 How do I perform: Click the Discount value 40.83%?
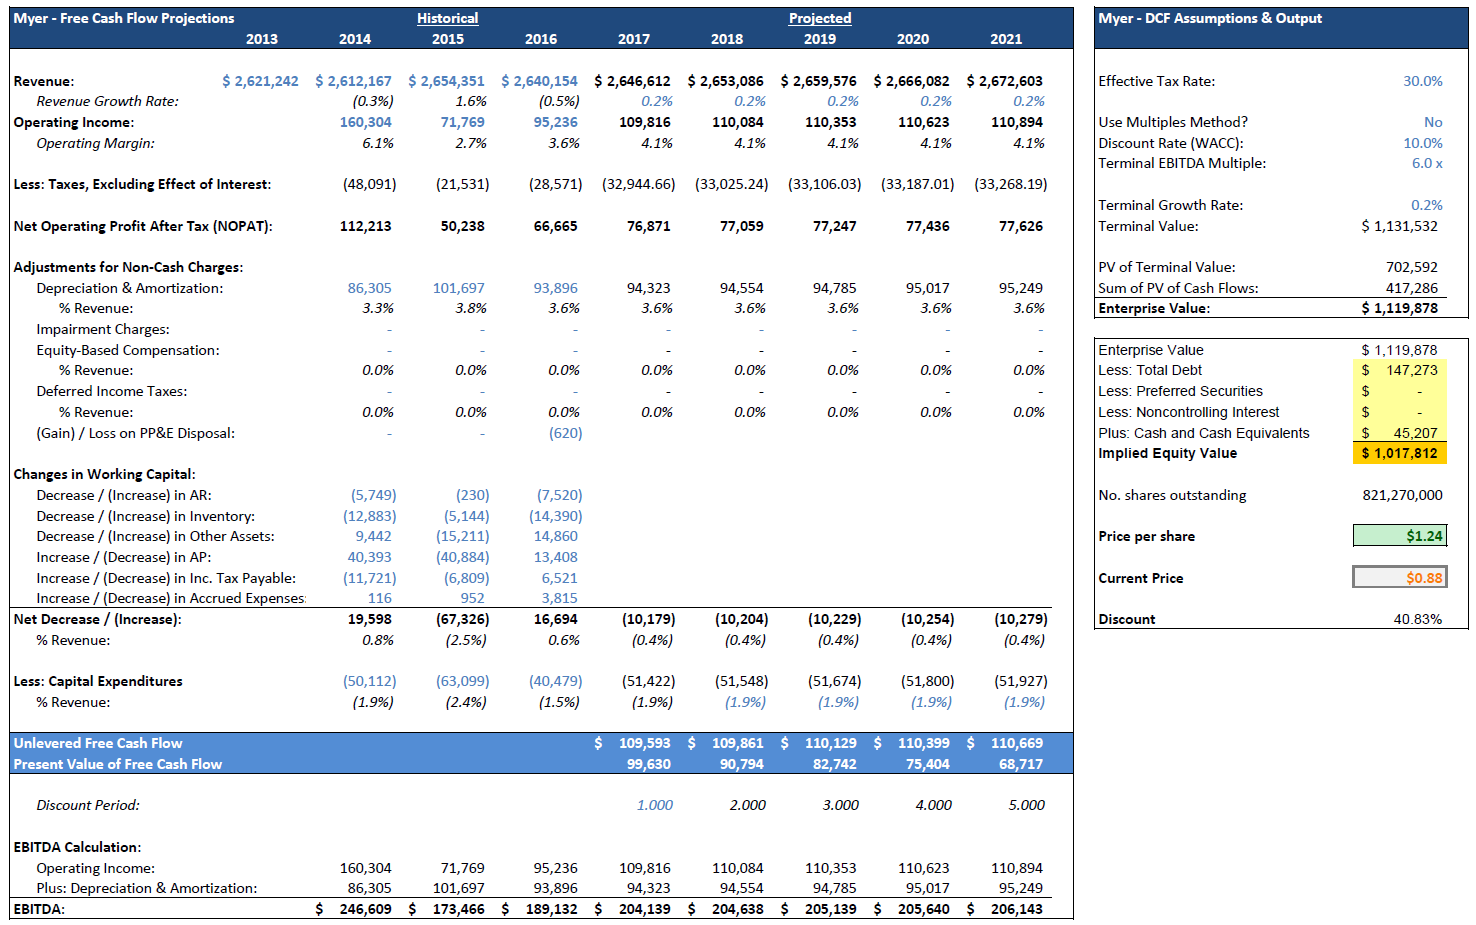1417,619
